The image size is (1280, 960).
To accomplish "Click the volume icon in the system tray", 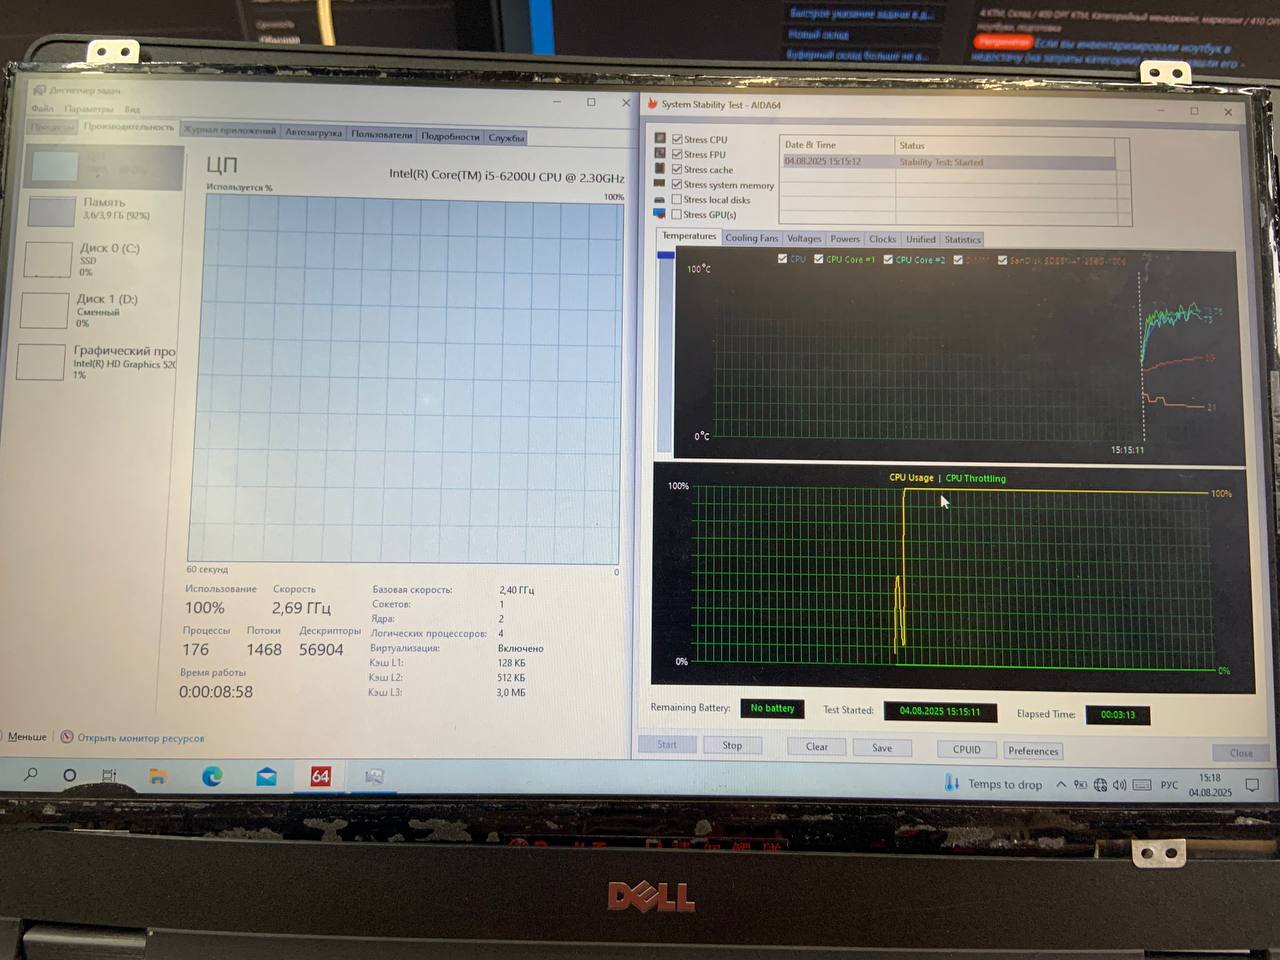I will 1119,785.
